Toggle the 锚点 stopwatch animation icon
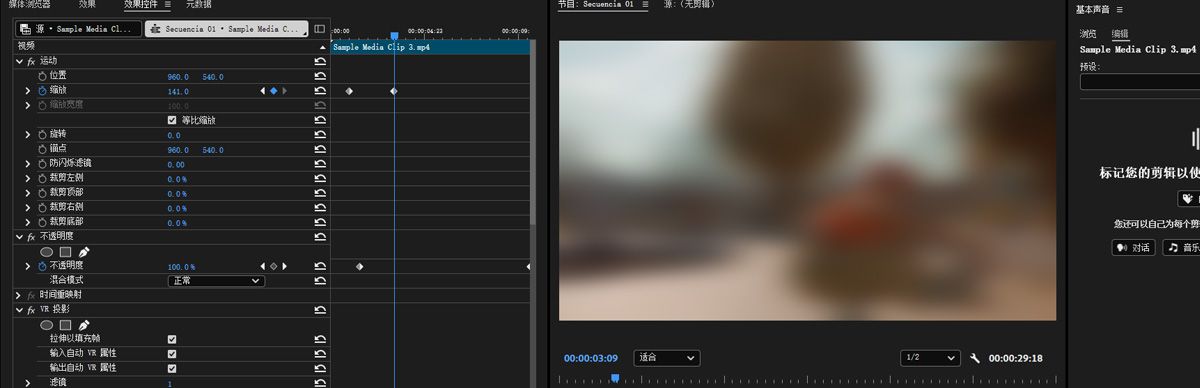 click(x=42, y=150)
